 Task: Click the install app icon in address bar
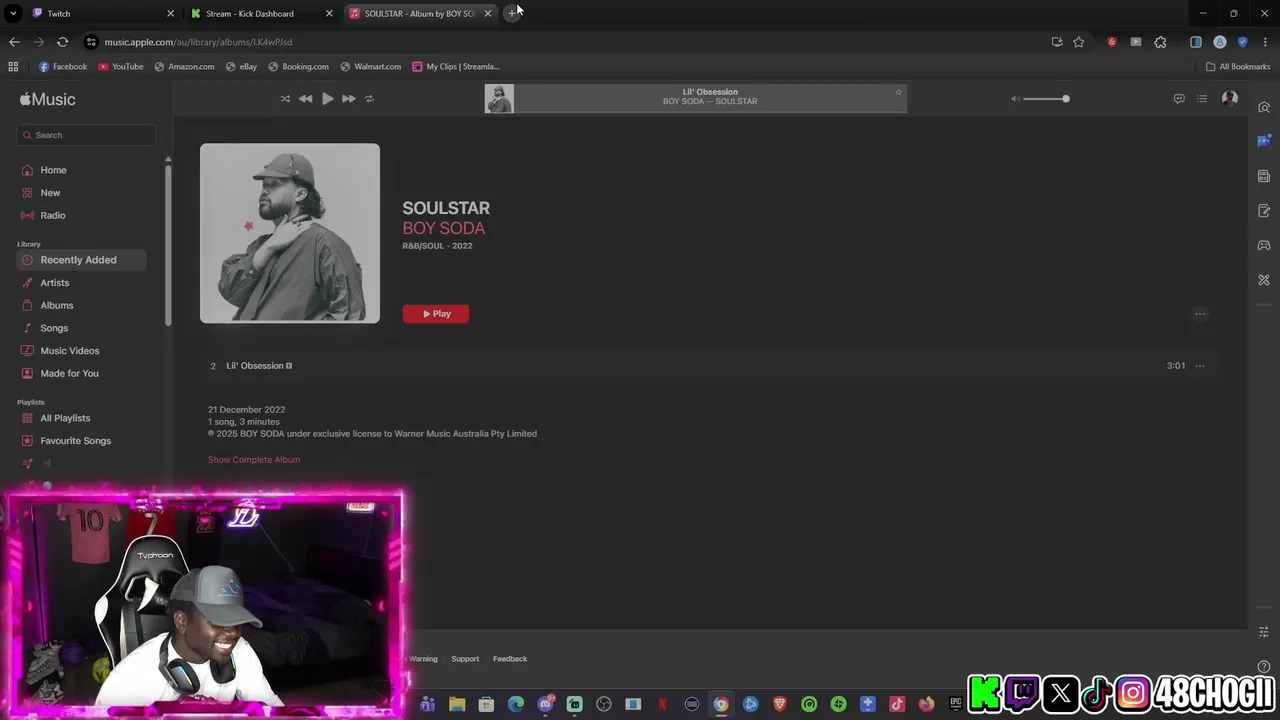coord(1057,42)
